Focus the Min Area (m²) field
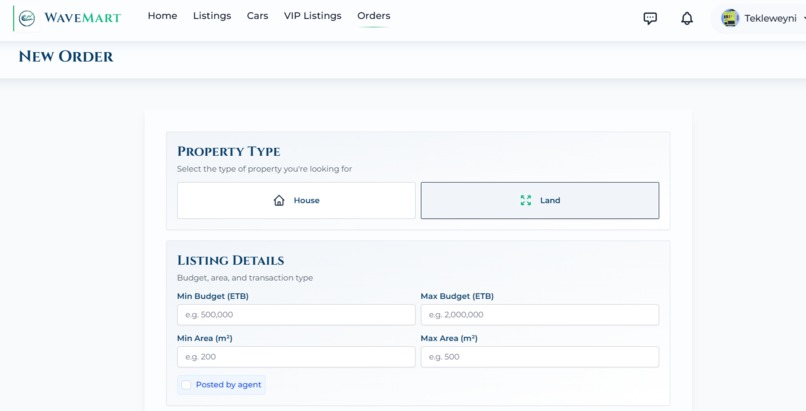806x411 pixels. [296, 357]
